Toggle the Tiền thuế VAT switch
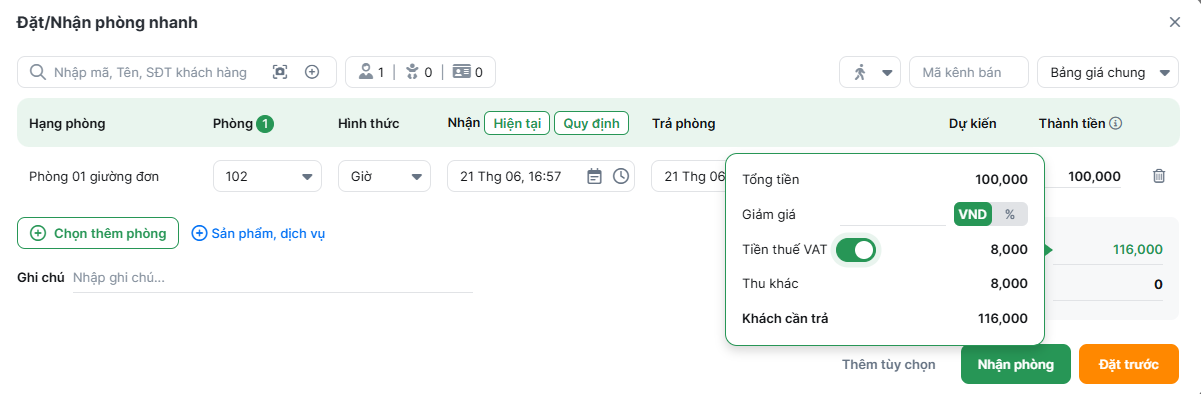Image resolution: width=1201 pixels, height=394 pixels. (x=855, y=250)
